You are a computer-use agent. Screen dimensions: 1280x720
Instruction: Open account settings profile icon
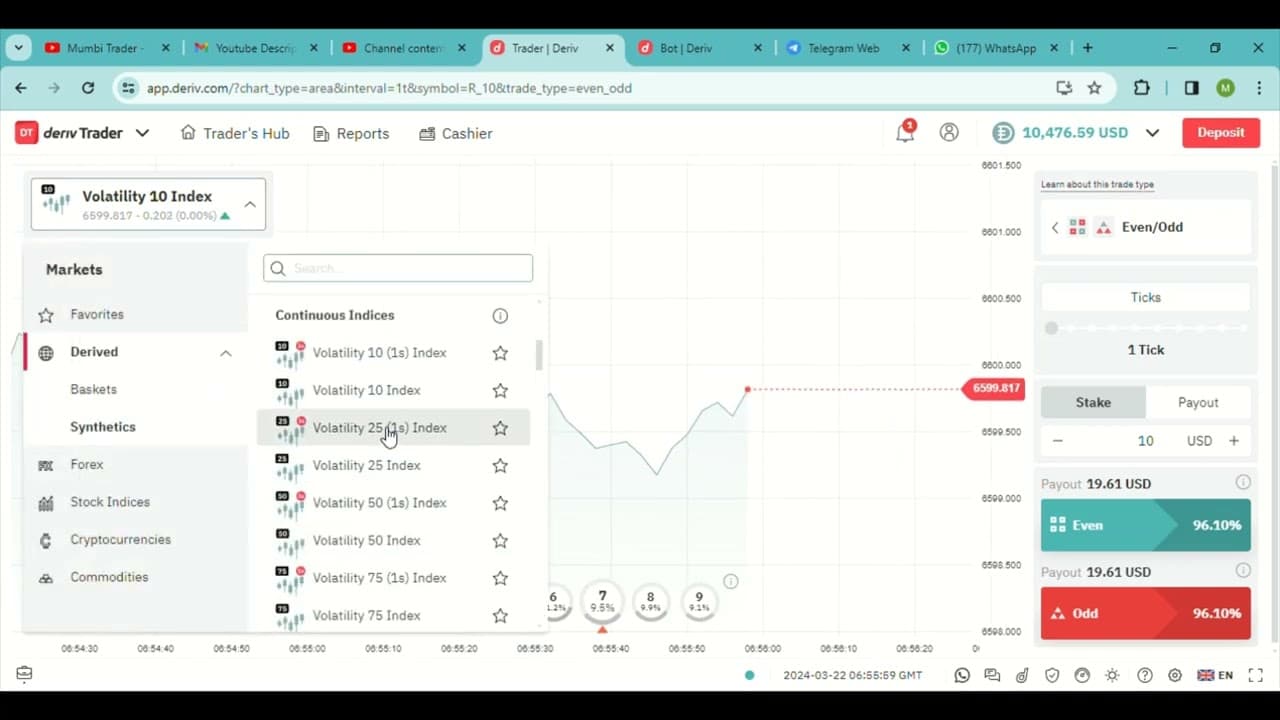point(949,132)
